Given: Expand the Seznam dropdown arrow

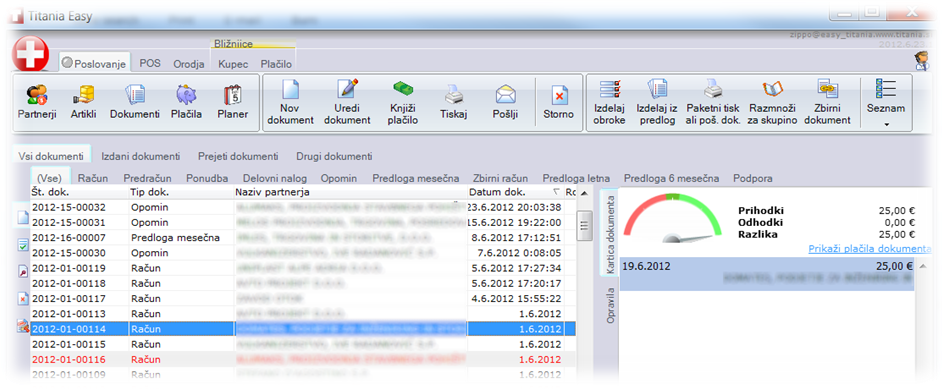Looking at the screenshot, I should point(886,125).
